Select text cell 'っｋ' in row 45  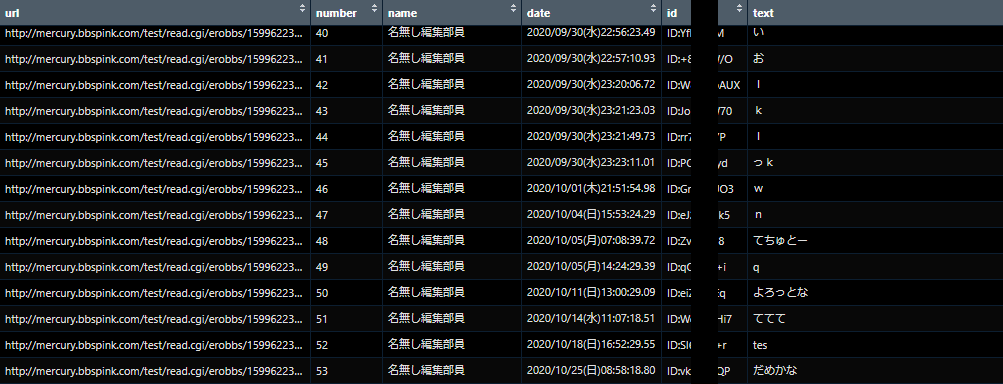pyautogui.click(x=875, y=163)
